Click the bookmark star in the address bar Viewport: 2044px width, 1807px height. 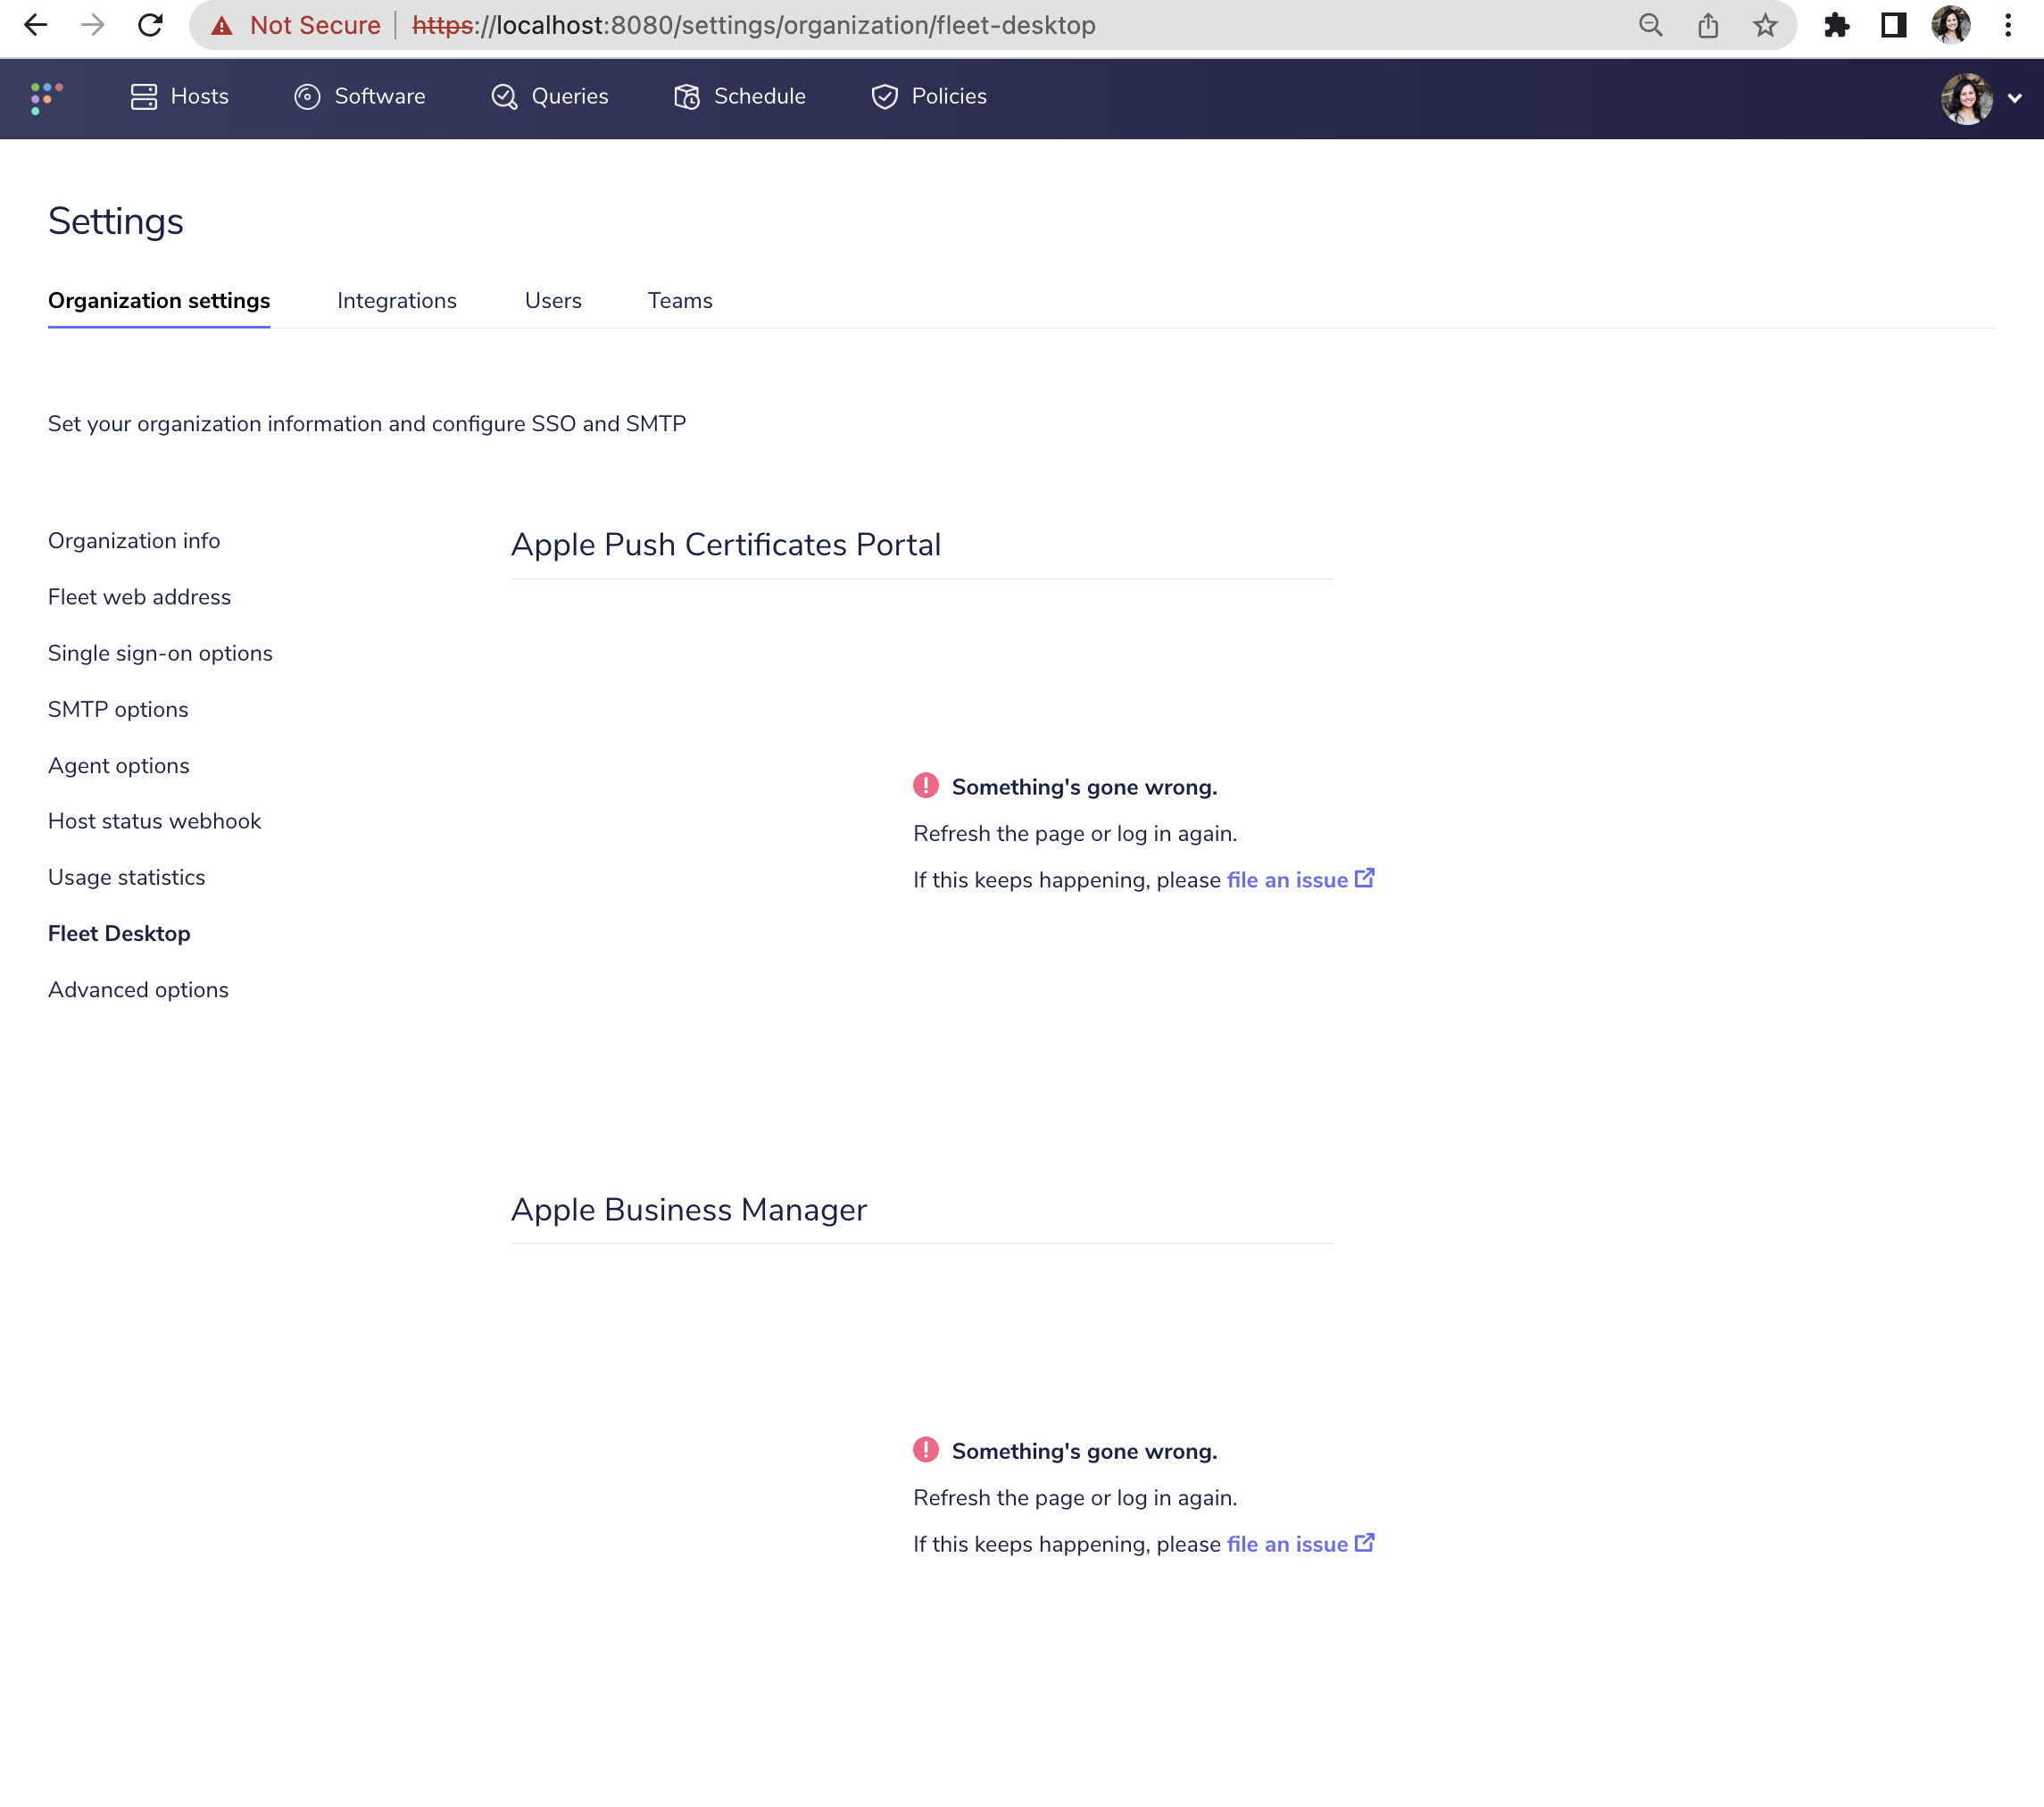tap(1765, 25)
